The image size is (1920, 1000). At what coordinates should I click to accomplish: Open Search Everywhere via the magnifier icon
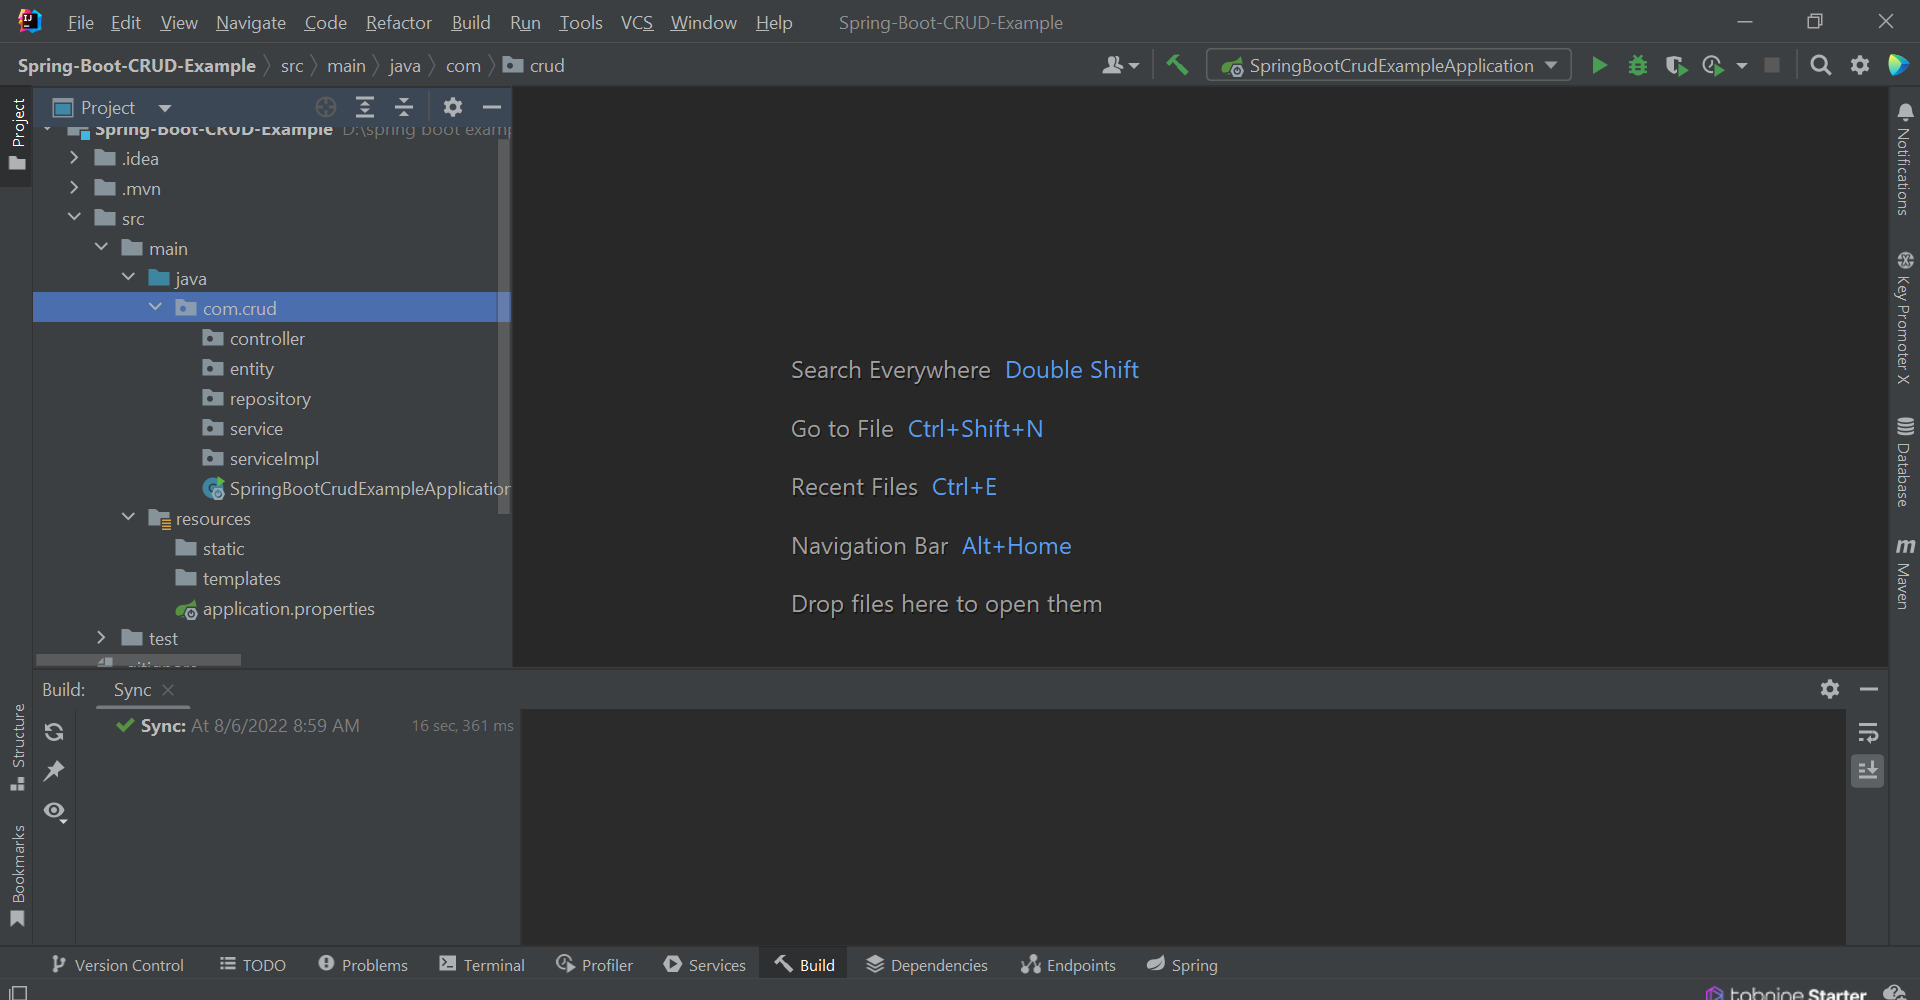(x=1820, y=65)
